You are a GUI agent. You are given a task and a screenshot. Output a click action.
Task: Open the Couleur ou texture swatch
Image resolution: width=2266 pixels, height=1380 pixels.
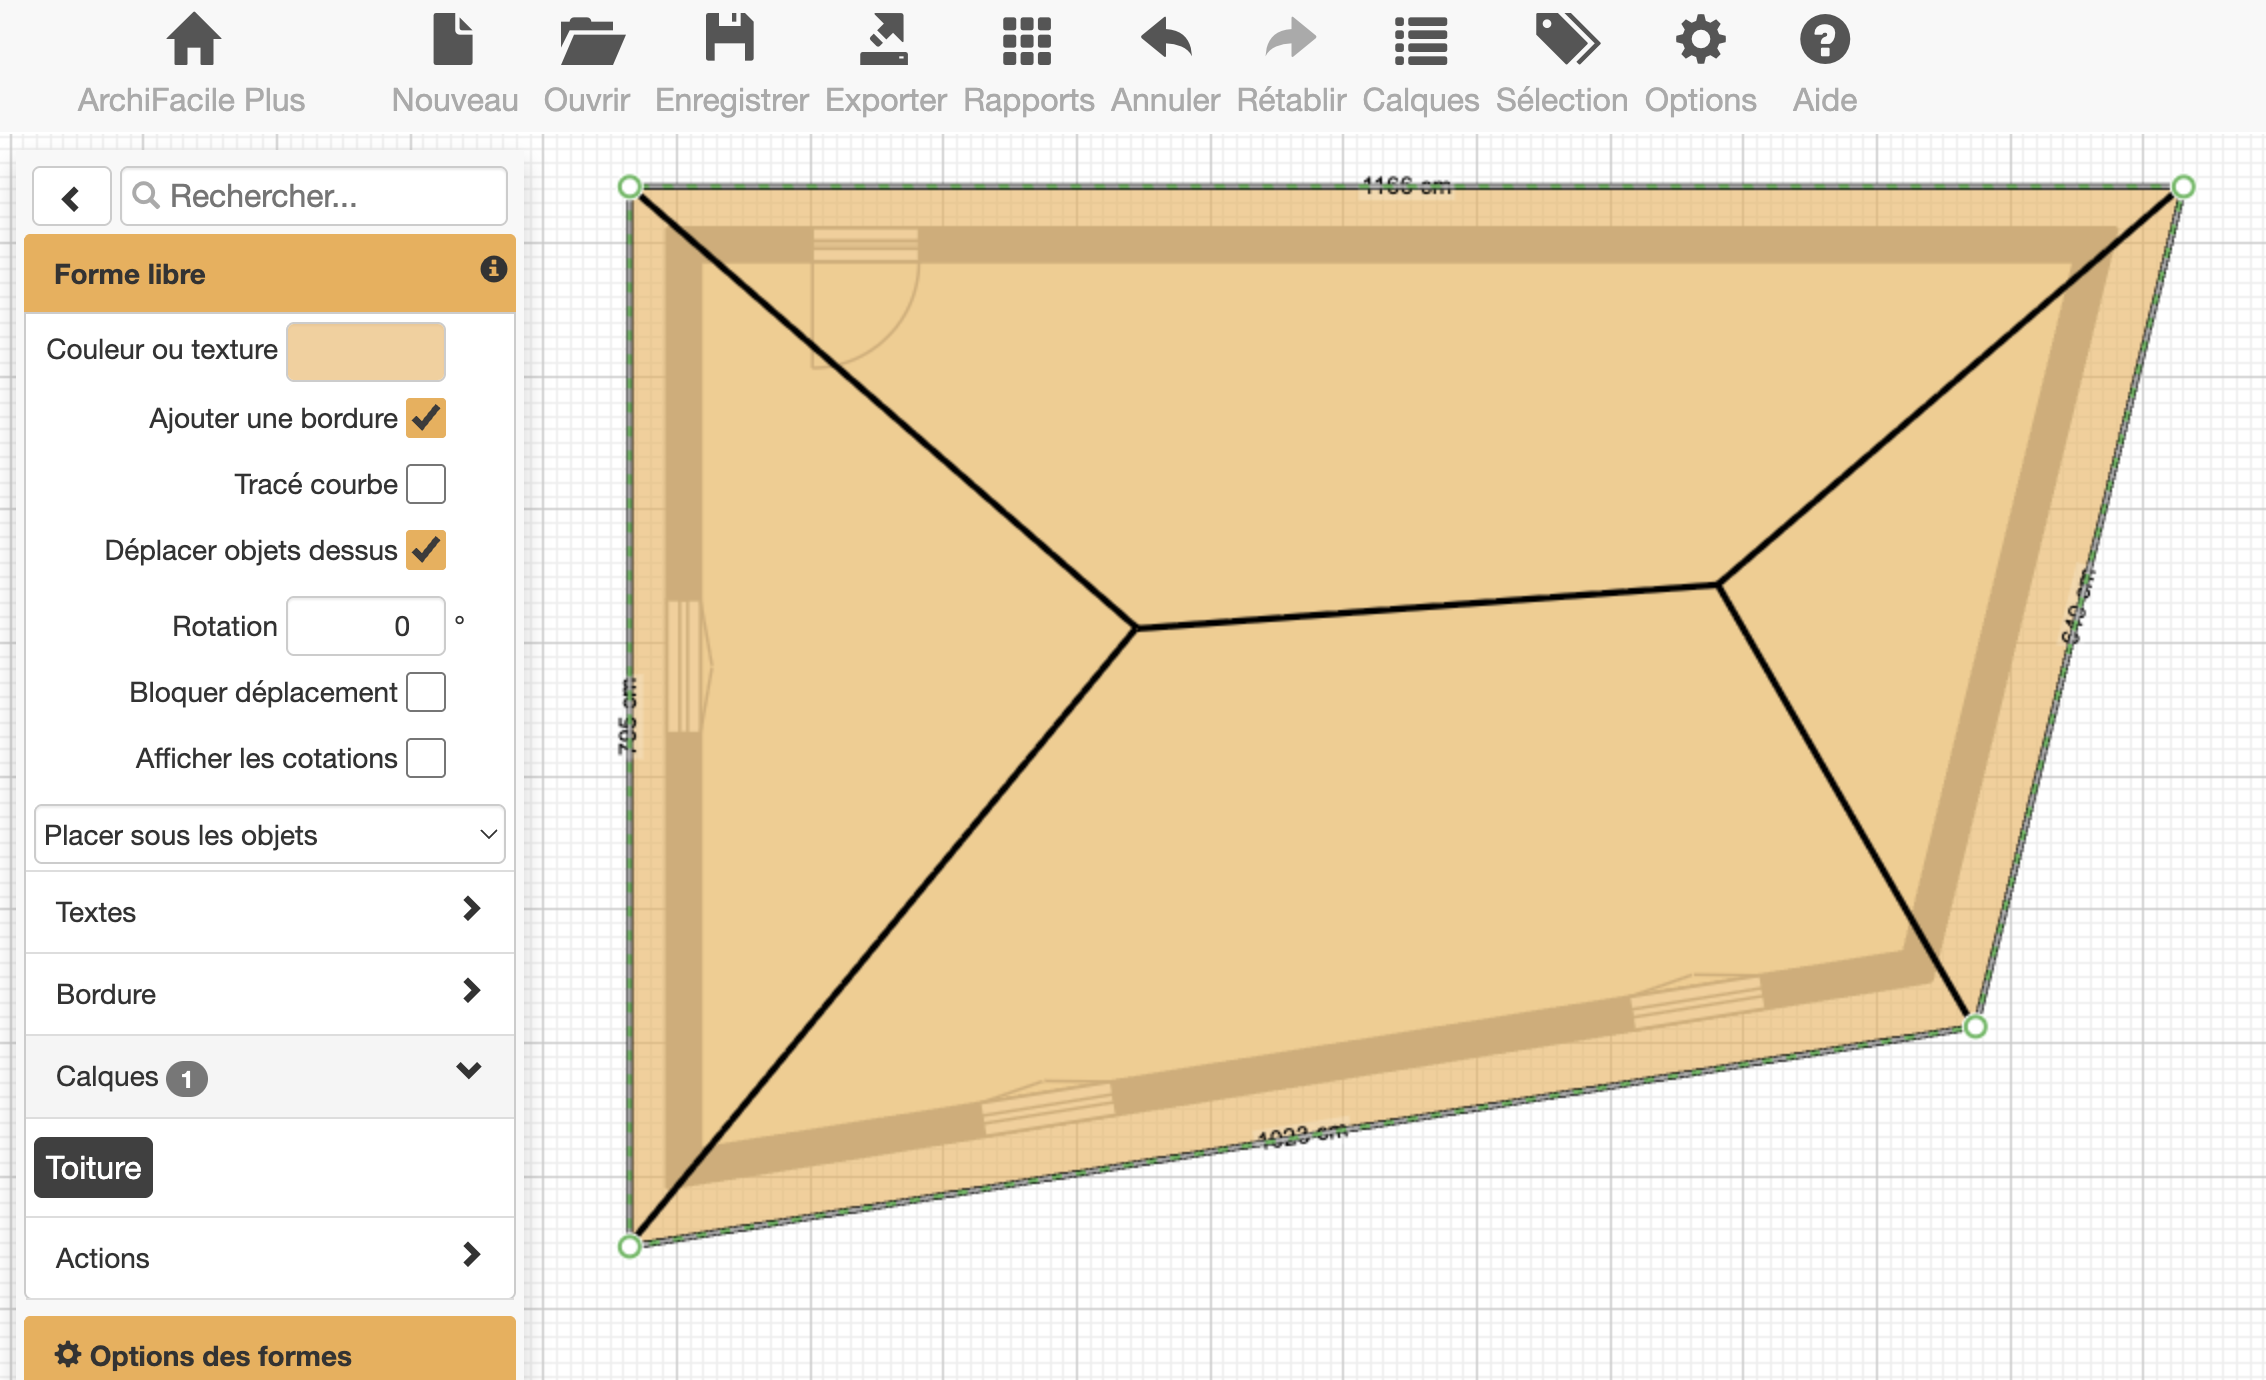[366, 351]
